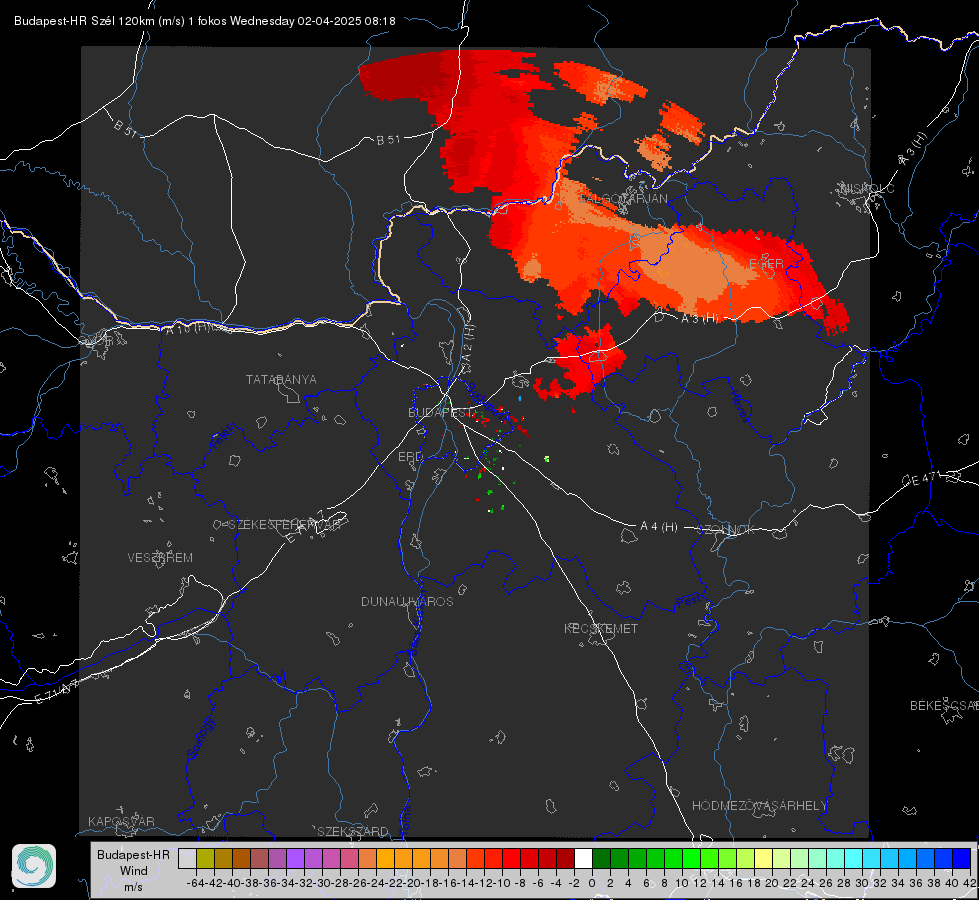The image size is (979, 900).
Task: Select the BUDAPEST city label
Action: click(x=440, y=412)
